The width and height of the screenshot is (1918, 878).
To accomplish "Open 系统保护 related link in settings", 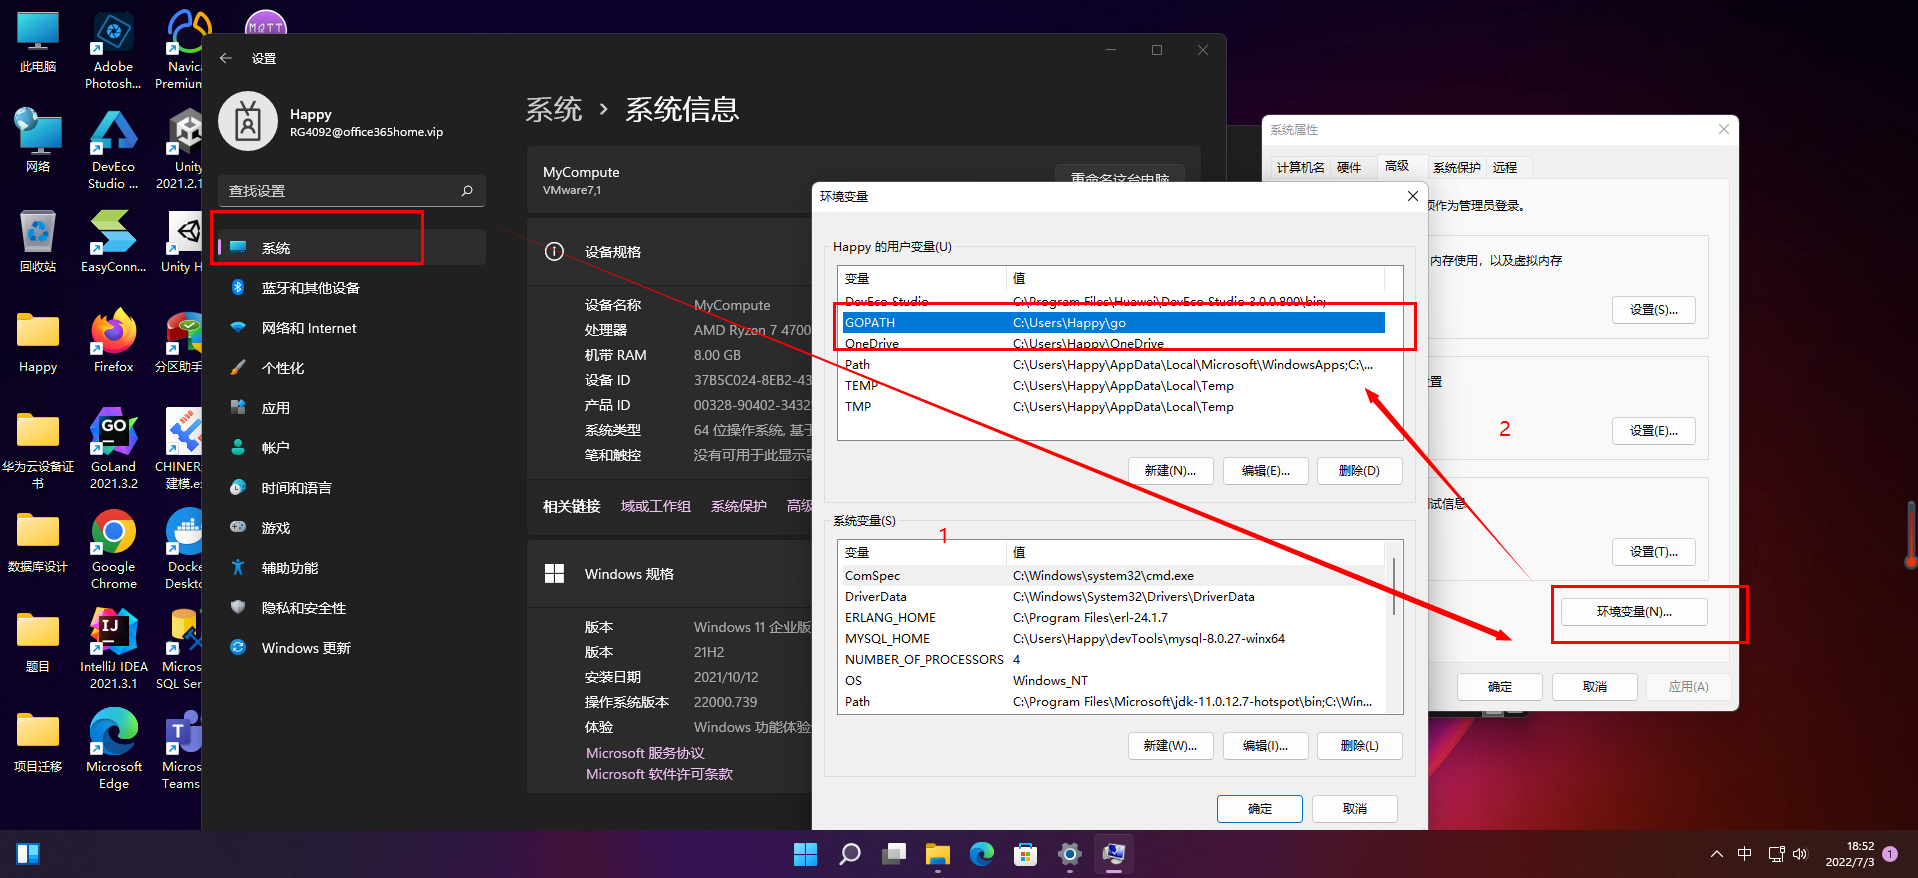I will (x=738, y=506).
